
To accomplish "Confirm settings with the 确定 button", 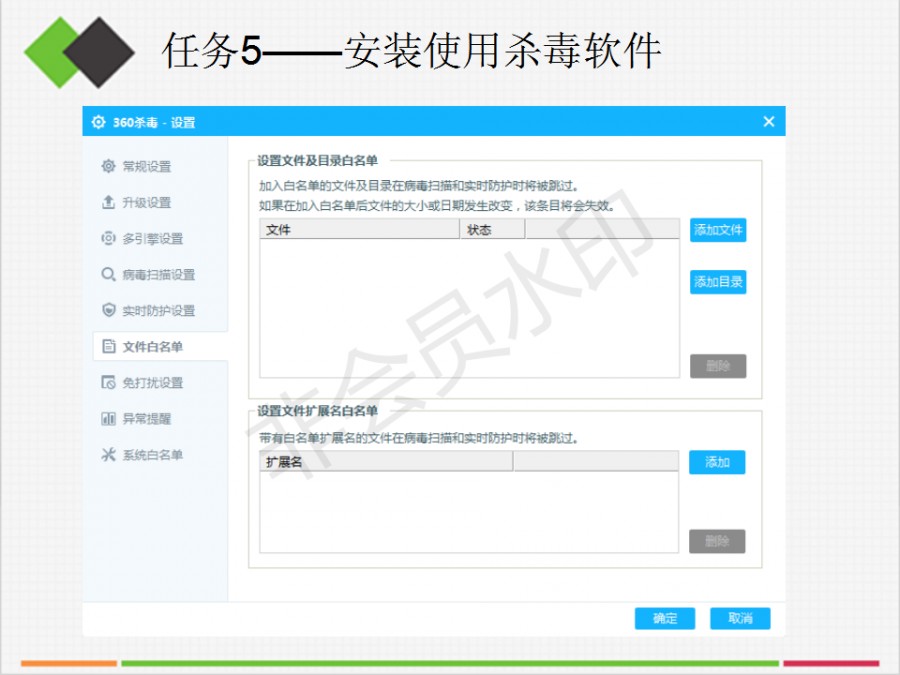I will [664, 618].
